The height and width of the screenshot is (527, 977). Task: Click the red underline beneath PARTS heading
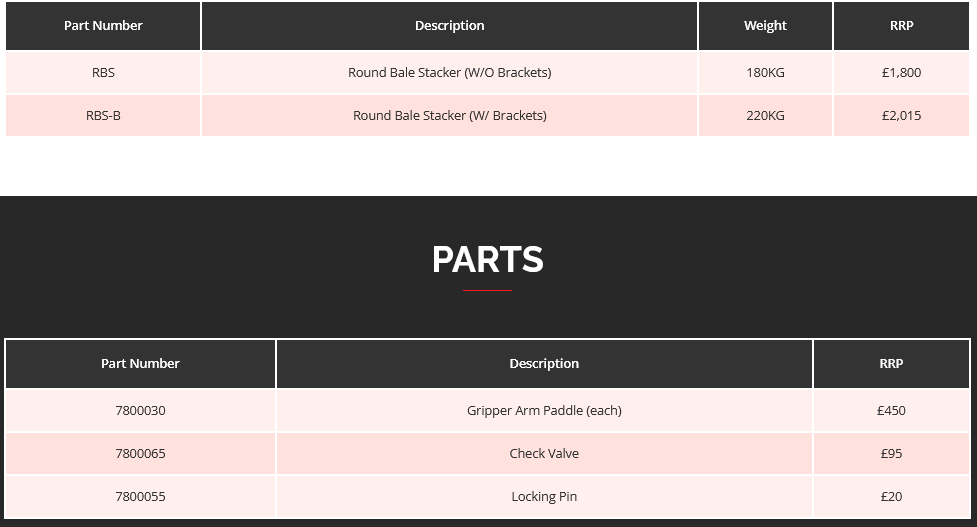[487, 291]
